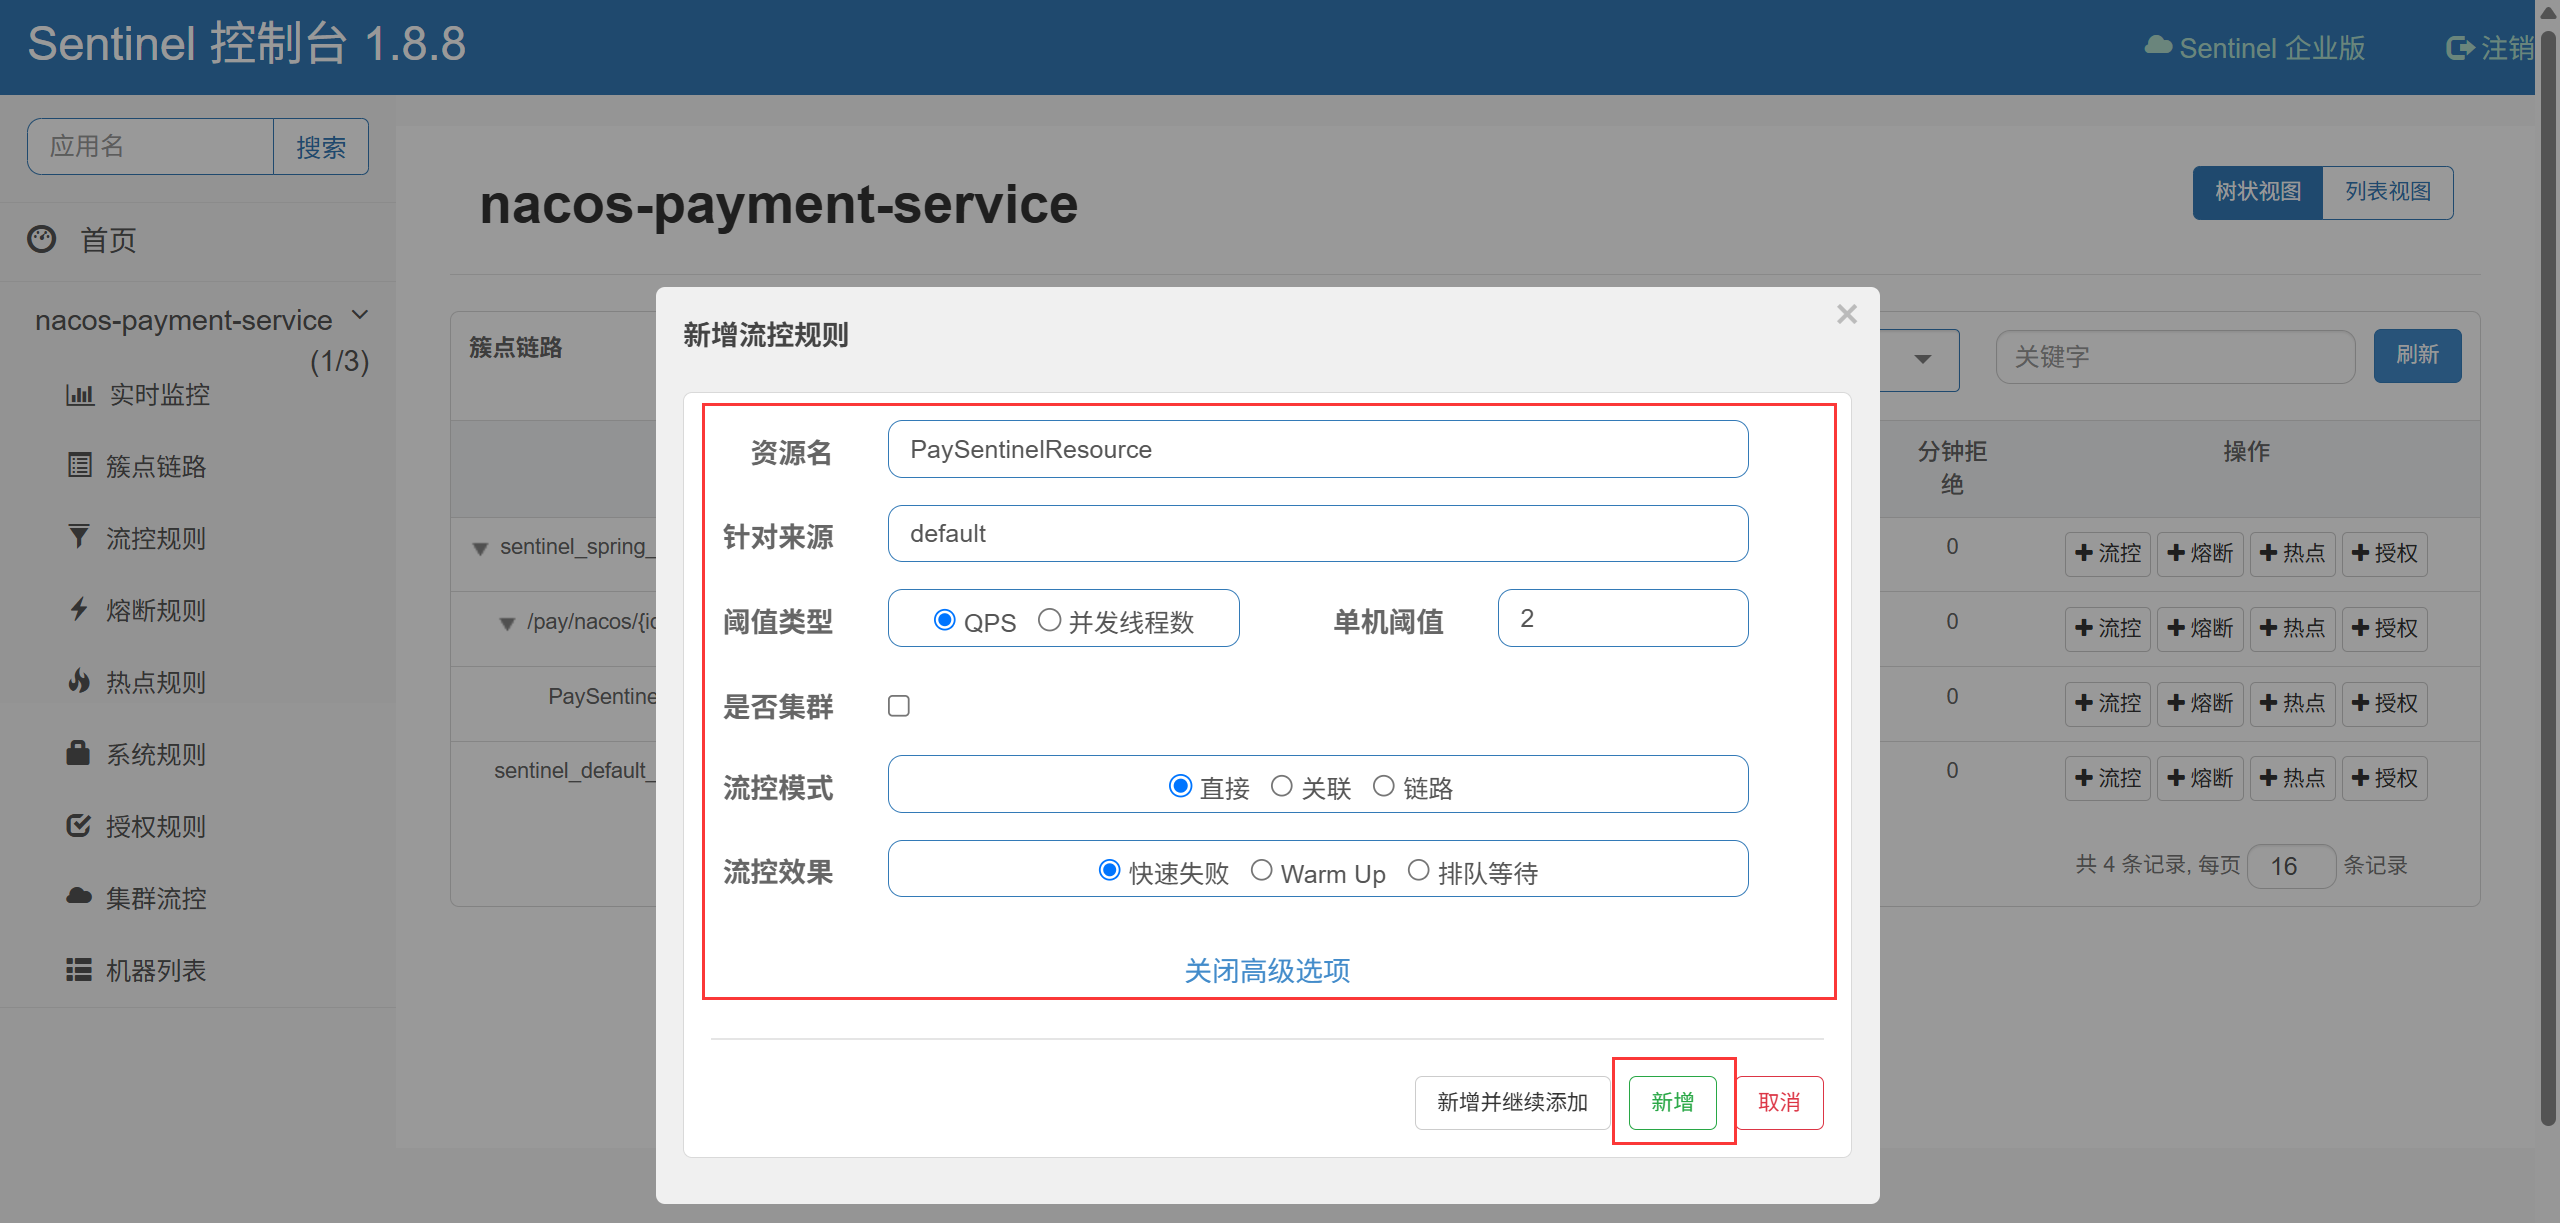Screen dimensions: 2560x1223
Task: Click the logout icon next to 注销
Action: (2458, 48)
